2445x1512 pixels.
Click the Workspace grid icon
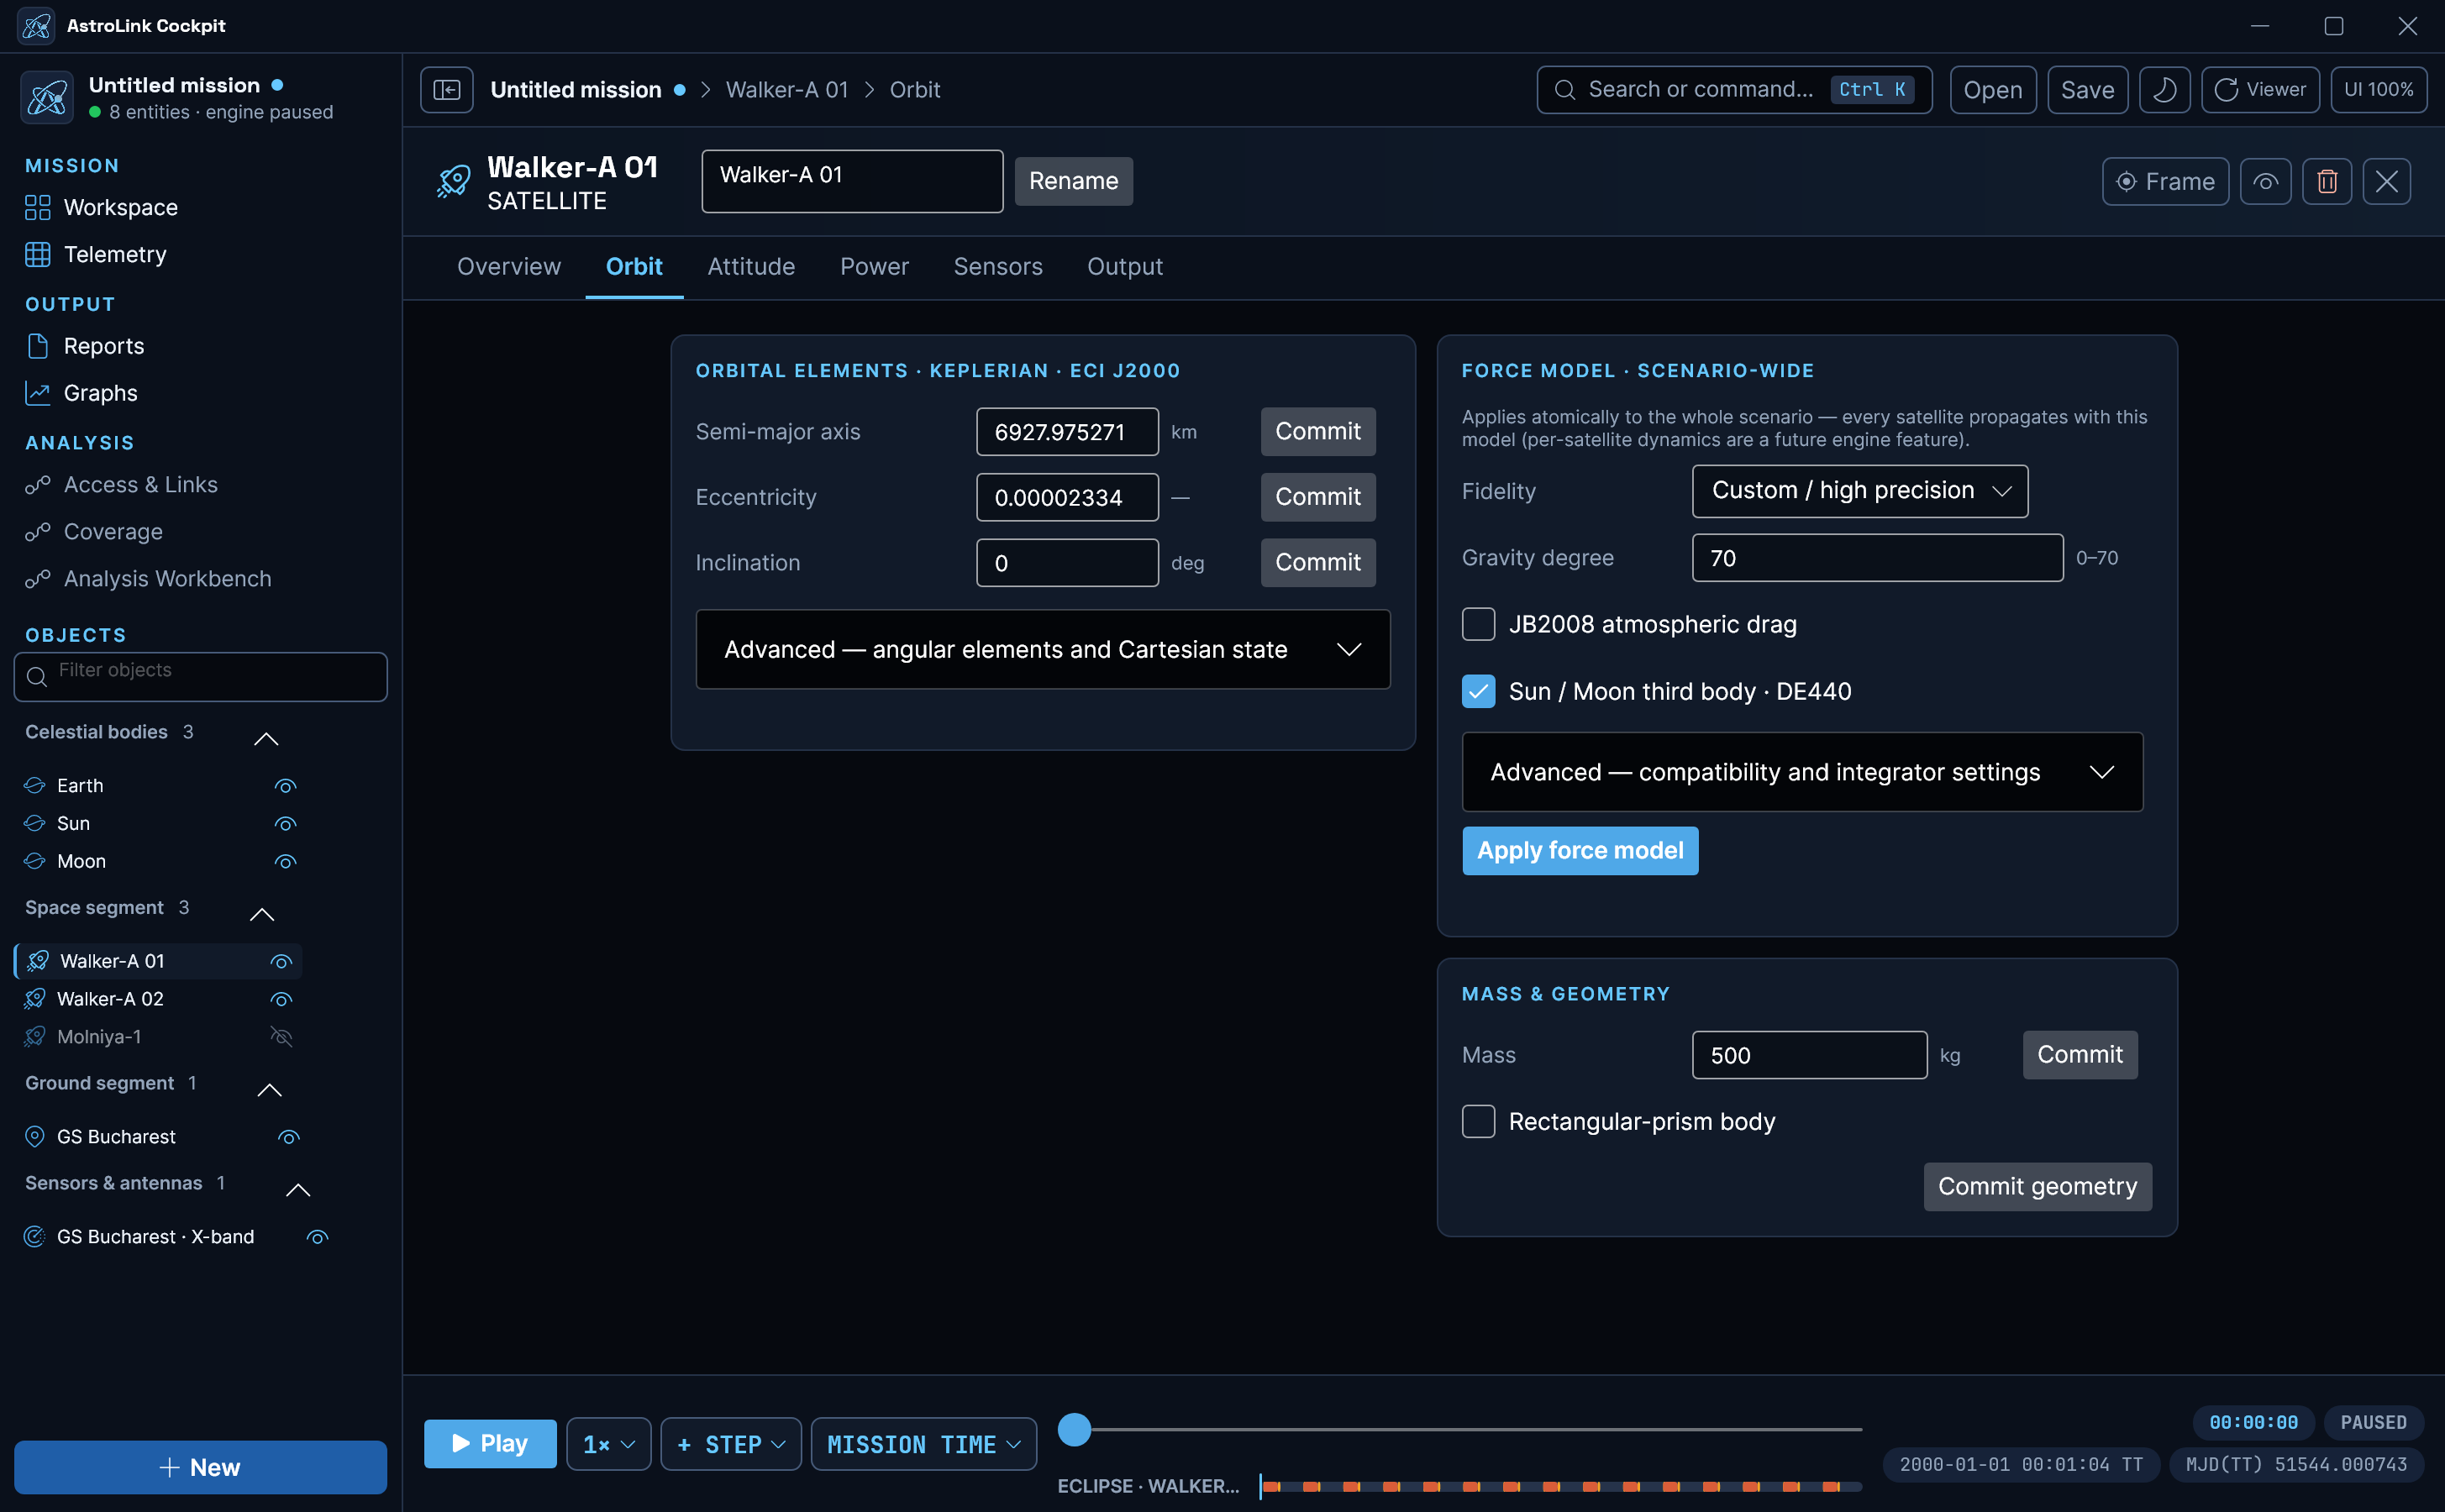click(x=37, y=207)
